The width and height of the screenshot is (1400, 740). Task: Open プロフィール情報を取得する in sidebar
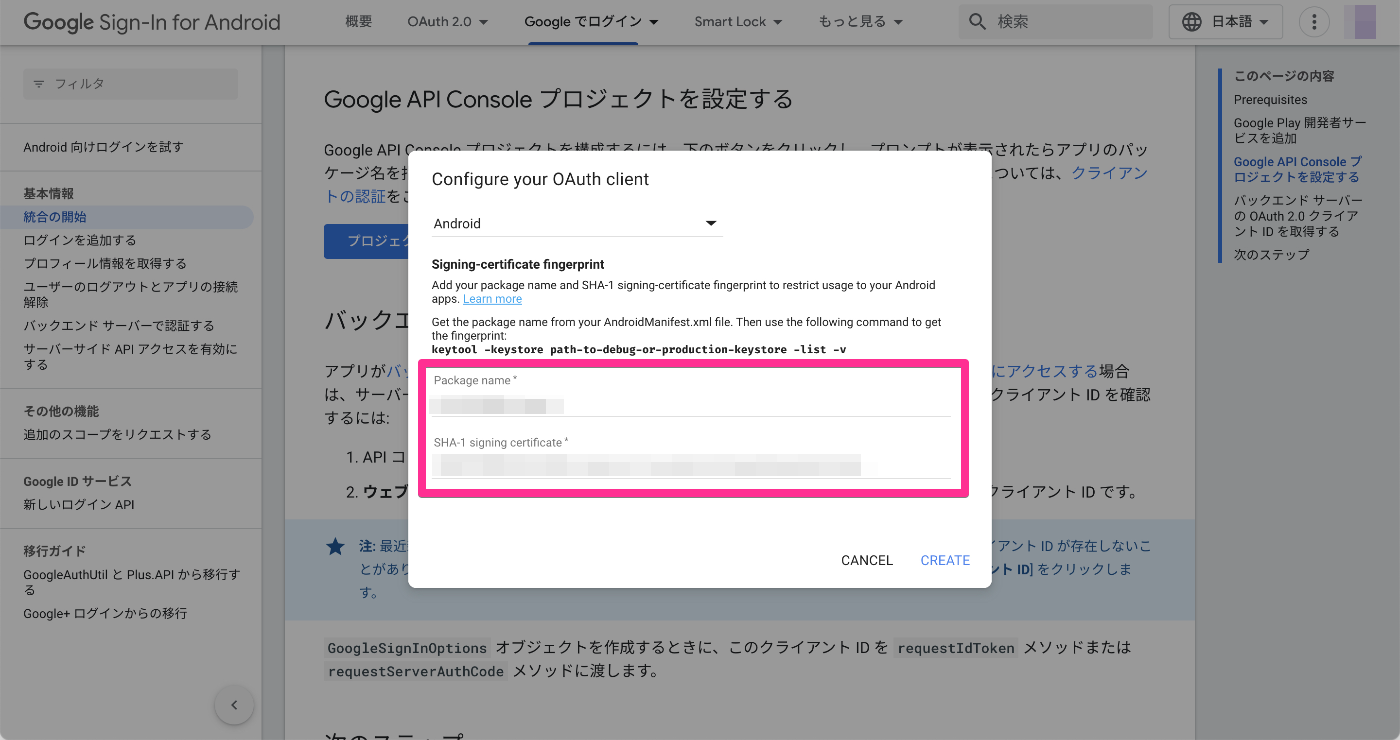pos(105,263)
